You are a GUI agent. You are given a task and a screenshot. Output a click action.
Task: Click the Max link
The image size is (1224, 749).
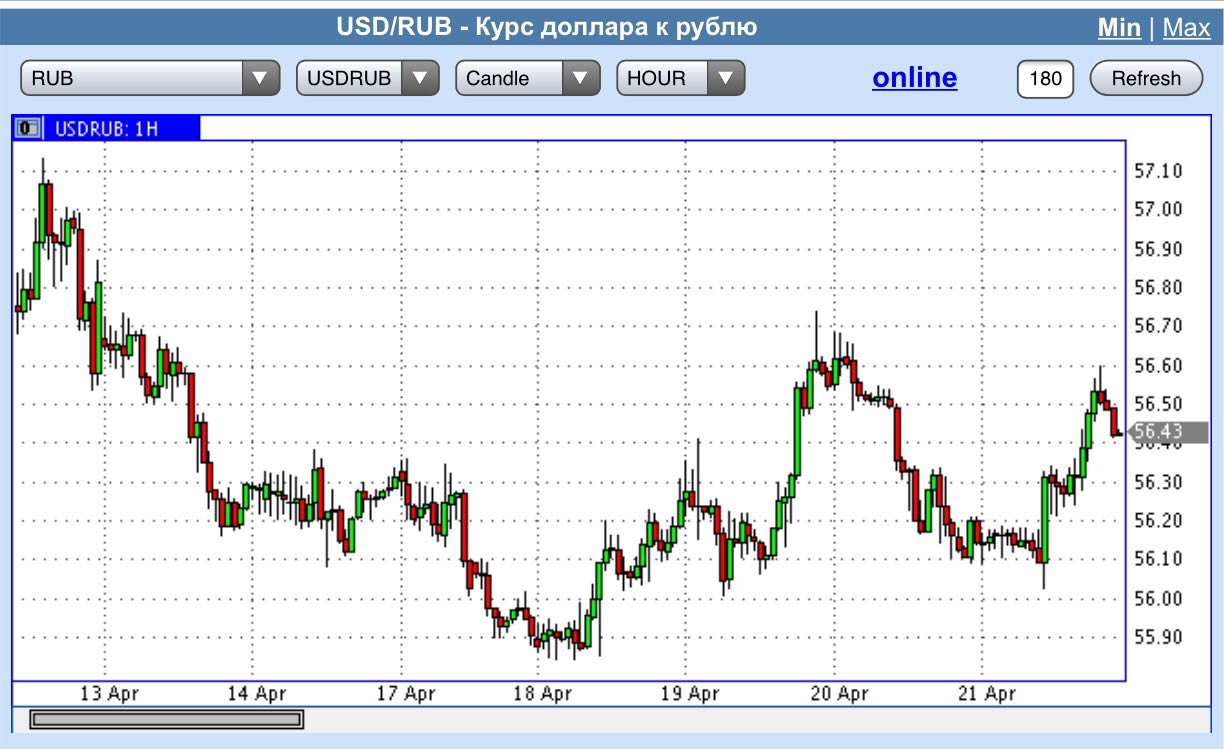click(x=1187, y=28)
